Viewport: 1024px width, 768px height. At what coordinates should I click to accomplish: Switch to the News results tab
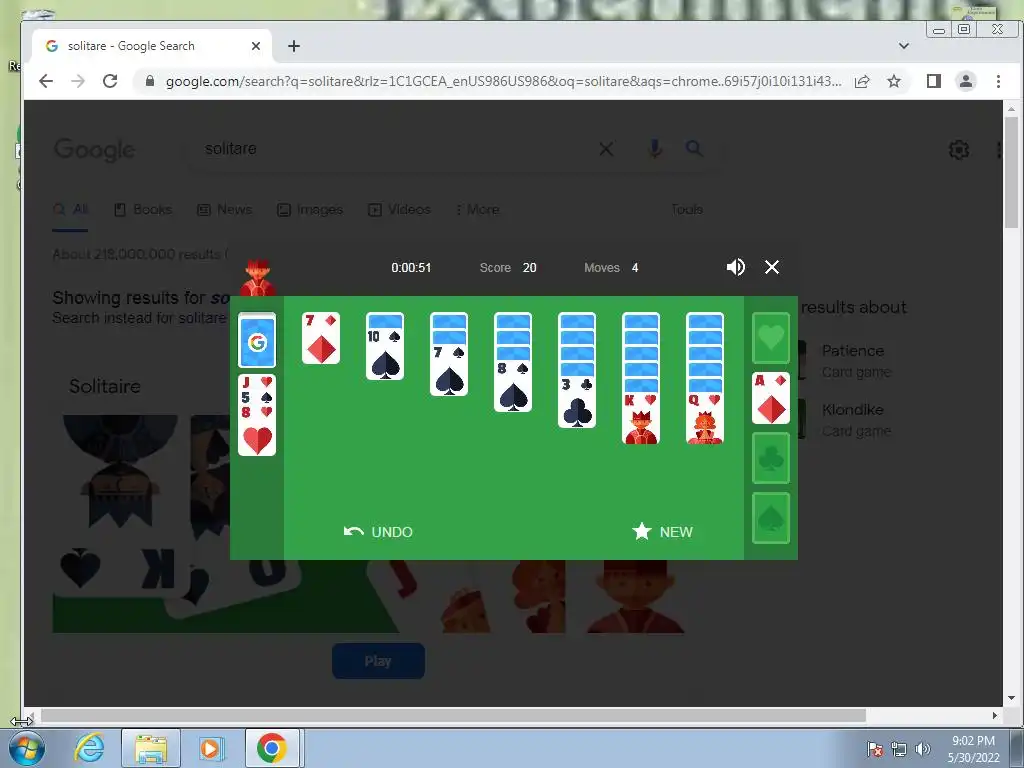pos(225,210)
